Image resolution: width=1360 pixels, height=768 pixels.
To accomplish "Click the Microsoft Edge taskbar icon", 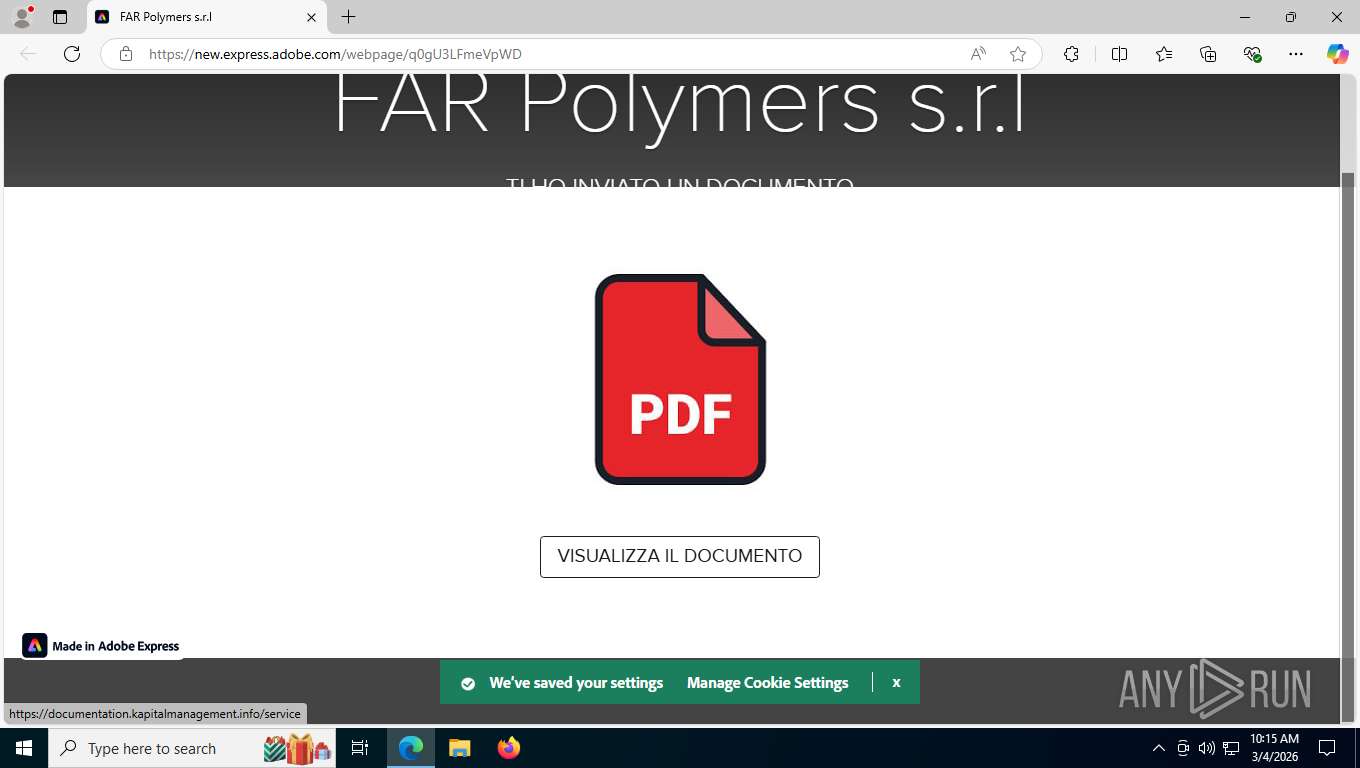I will 411,748.
